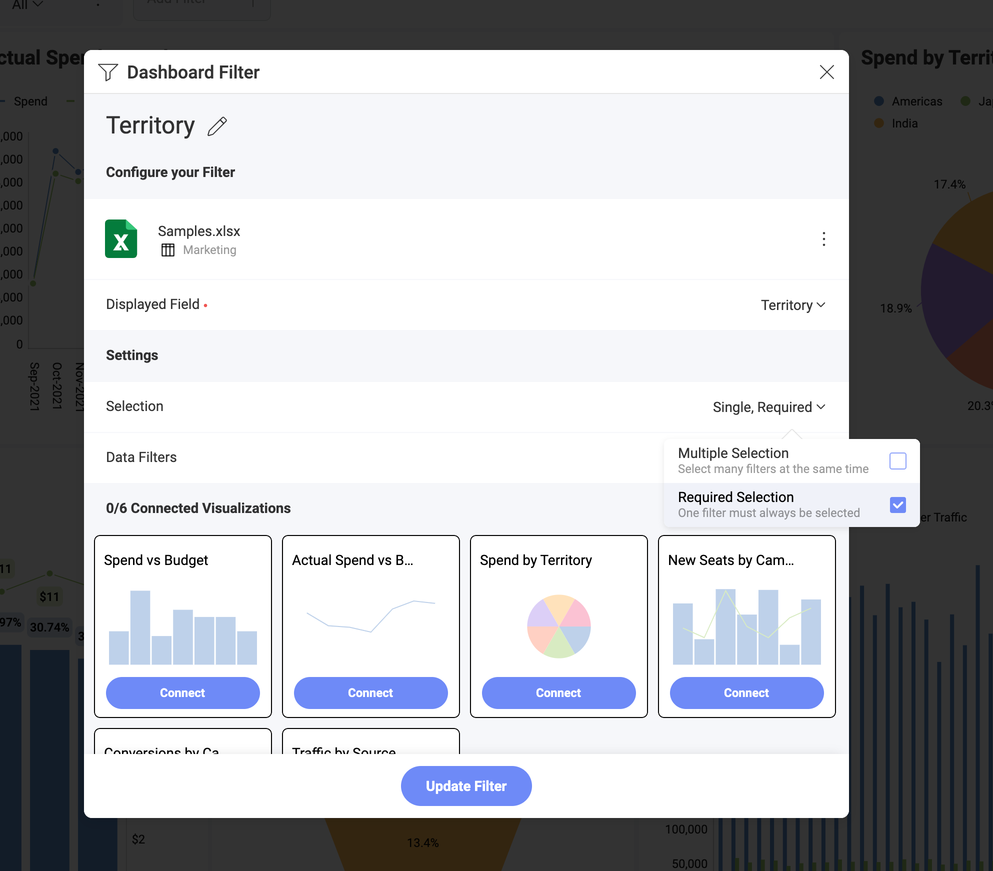Connect the Spend by Territory visualization
The width and height of the screenshot is (993, 871).
tap(559, 693)
